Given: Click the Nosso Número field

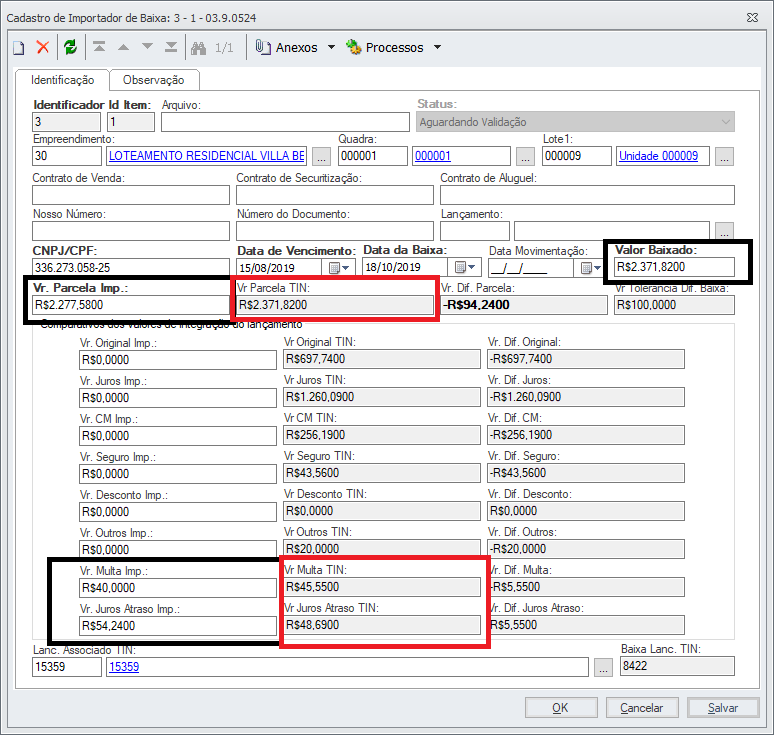Looking at the screenshot, I should coord(131,231).
